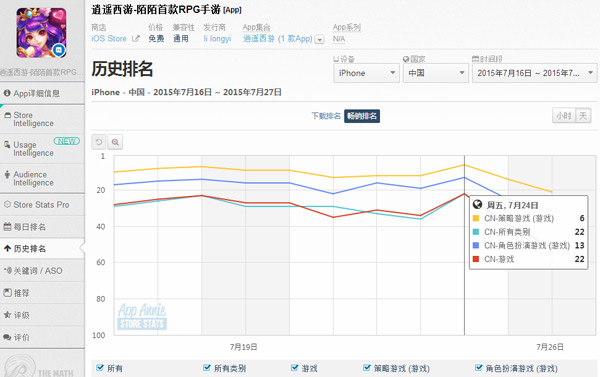Open Audience Intelligence in sidebar

tap(42, 178)
